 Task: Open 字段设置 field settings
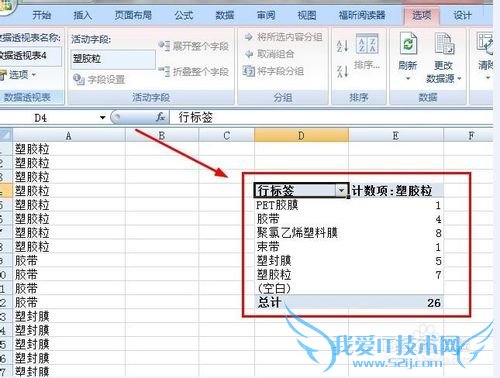(99, 79)
